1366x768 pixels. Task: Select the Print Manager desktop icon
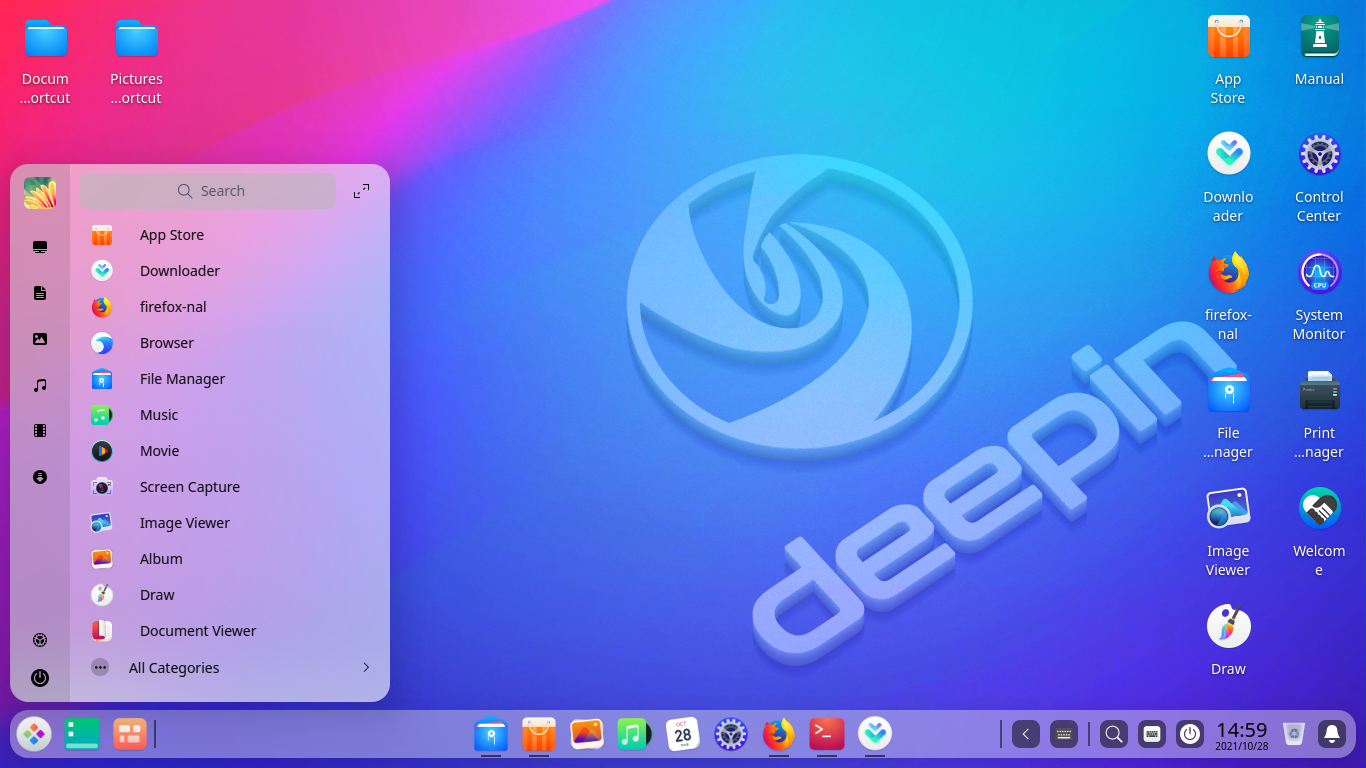click(1319, 414)
